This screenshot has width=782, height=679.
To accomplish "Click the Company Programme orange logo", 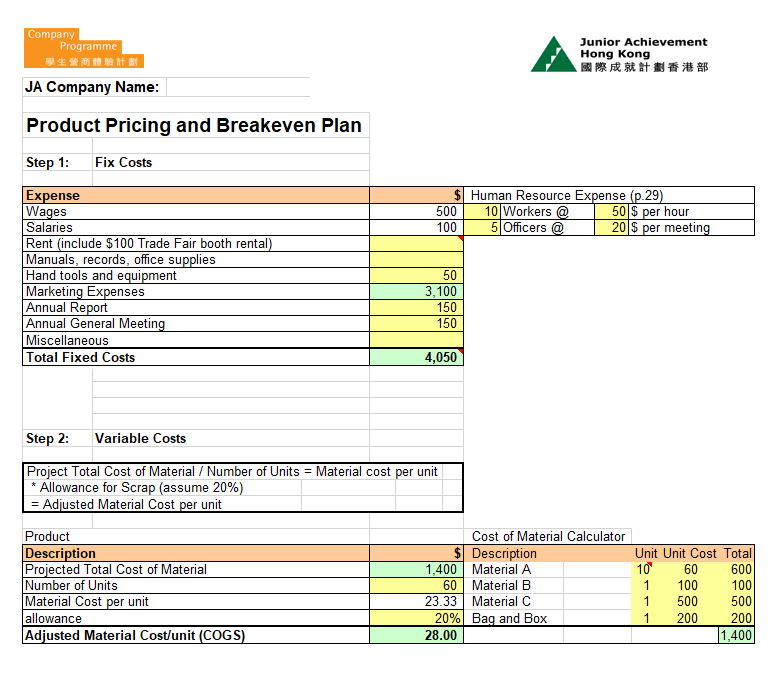I will click(83, 48).
